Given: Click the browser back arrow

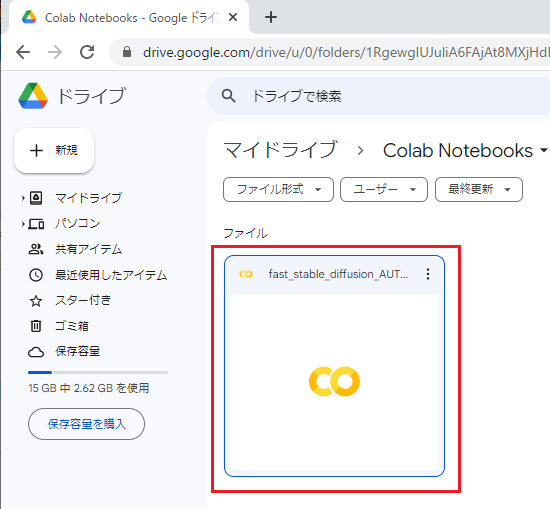Looking at the screenshot, I should tap(23, 53).
